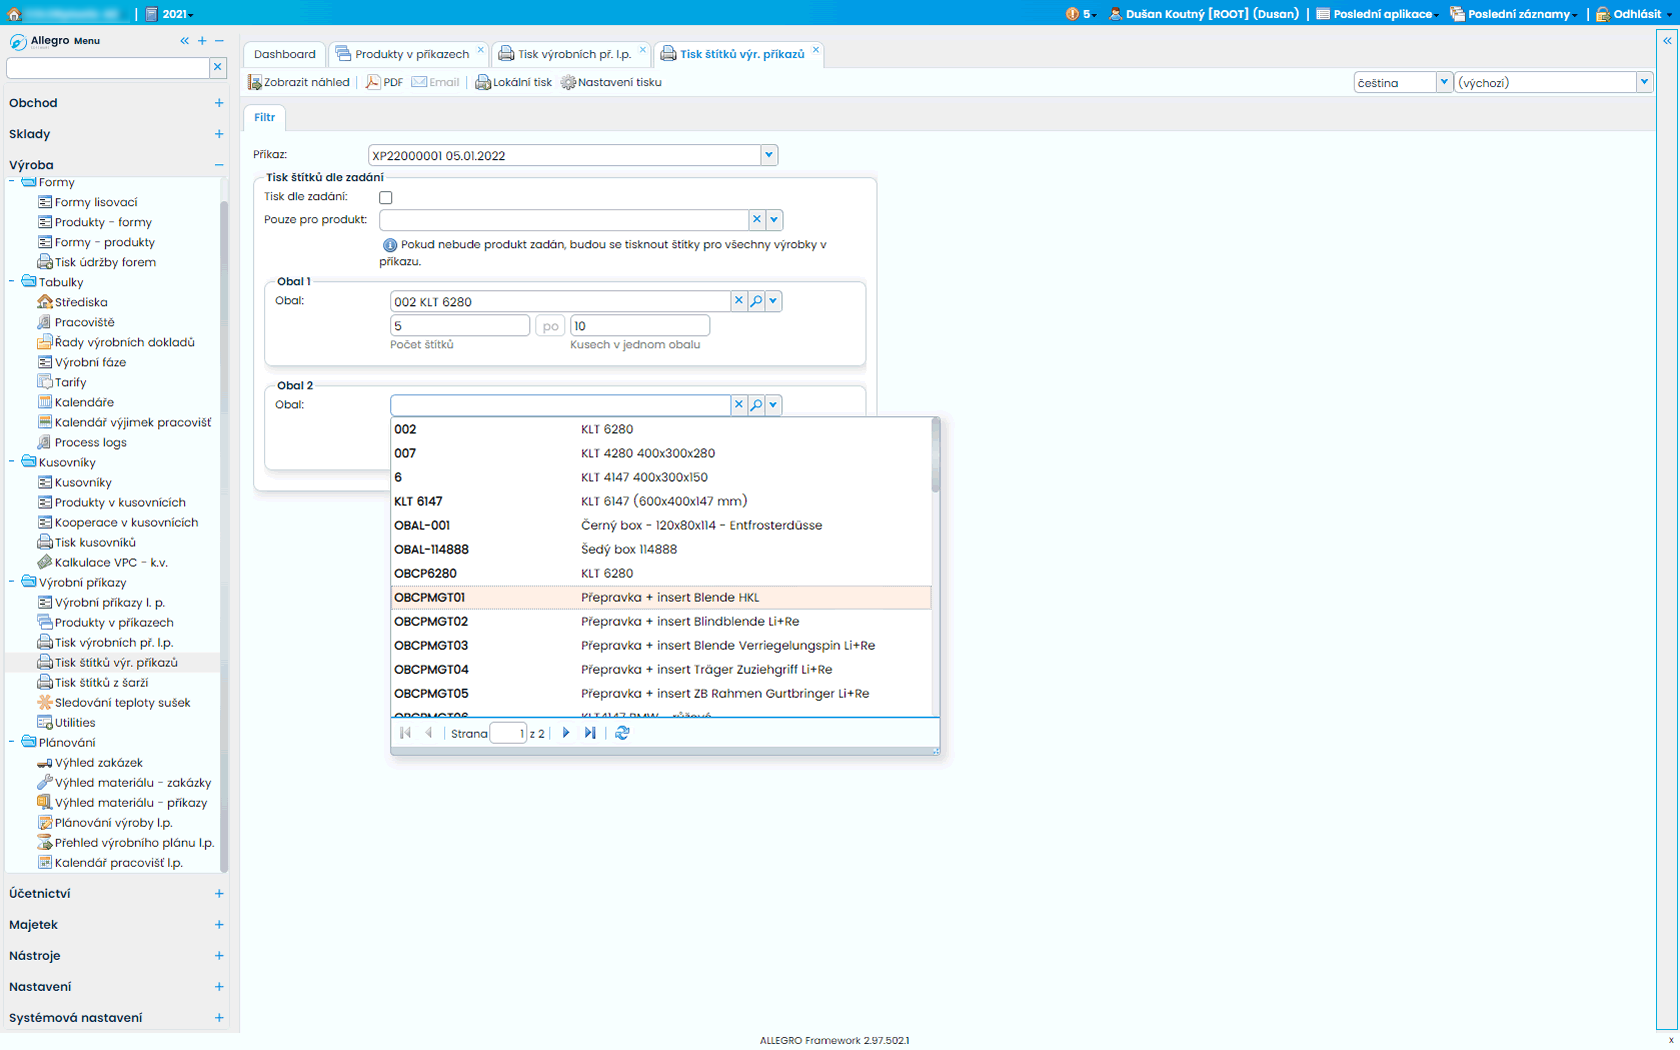Viewport: 1680px width, 1050px height.
Task: Select OBCPMGT01 Přepravka item from list
Action: 660,597
